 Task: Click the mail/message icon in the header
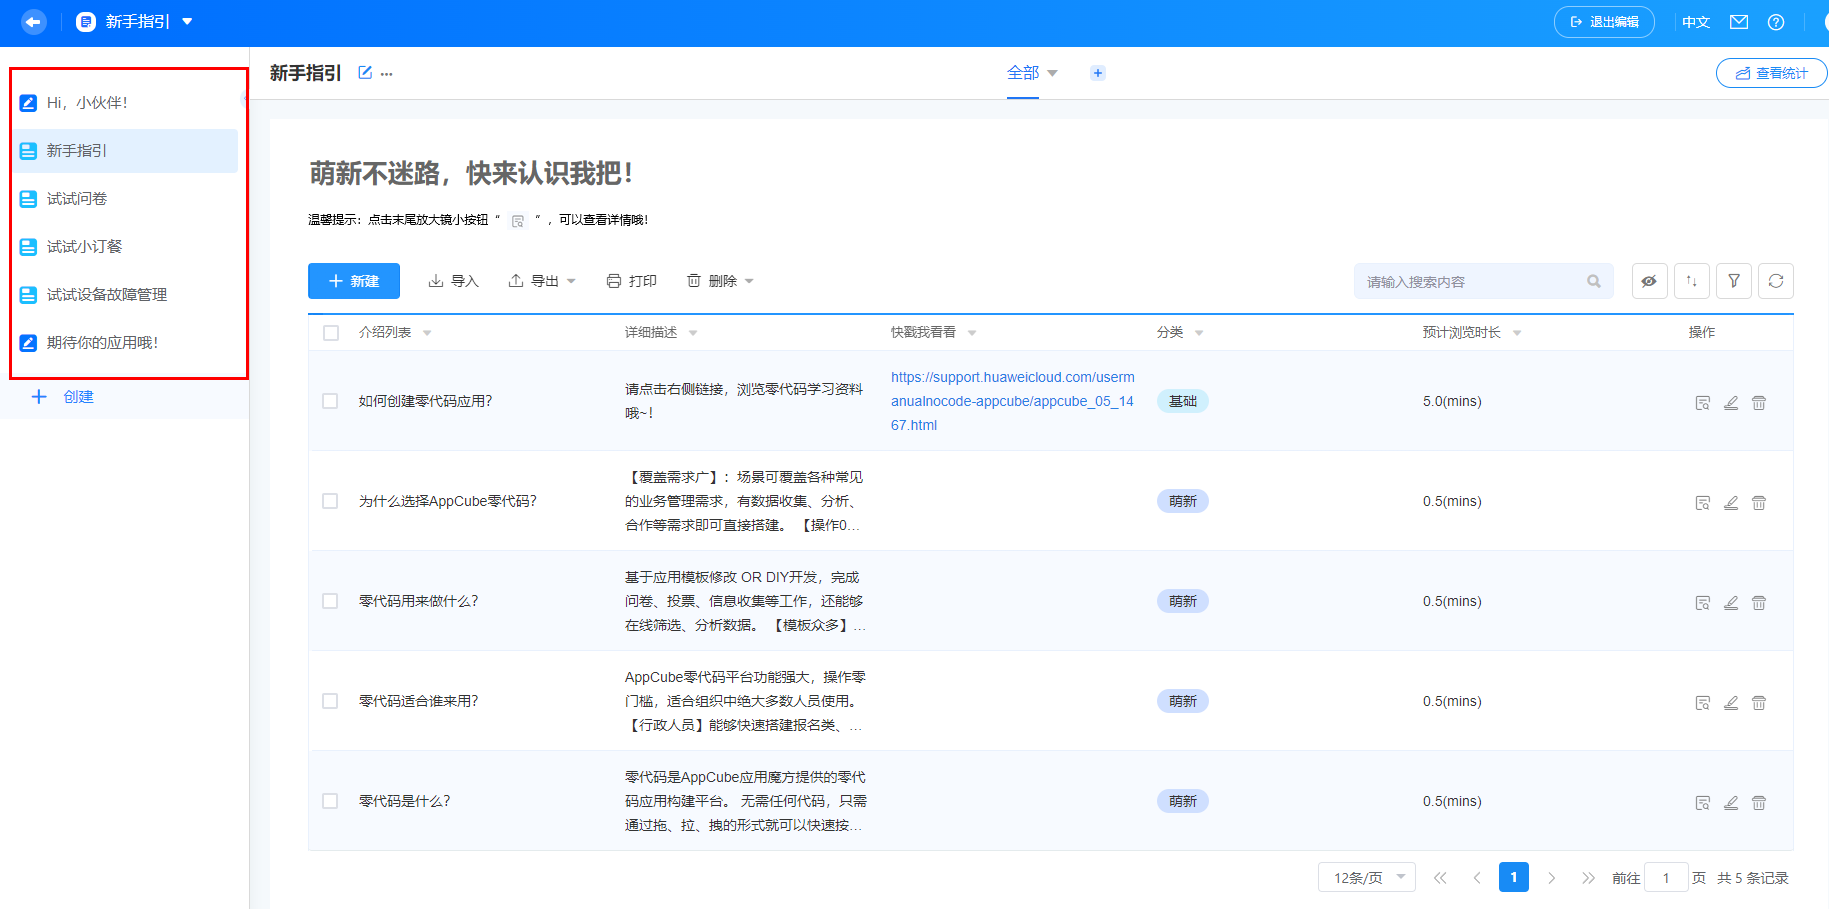[1739, 21]
